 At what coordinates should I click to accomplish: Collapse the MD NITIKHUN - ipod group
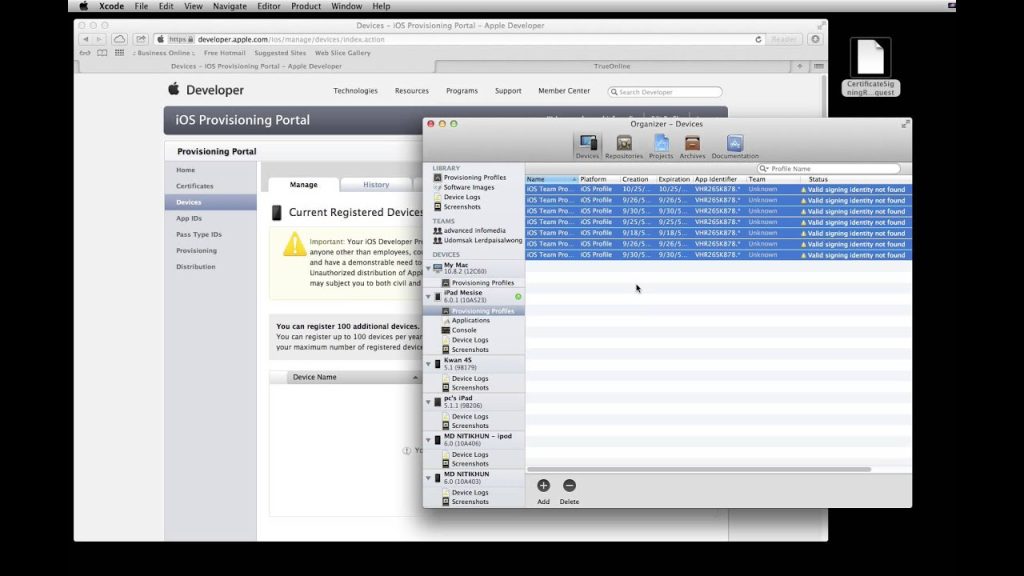tap(428, 440)
